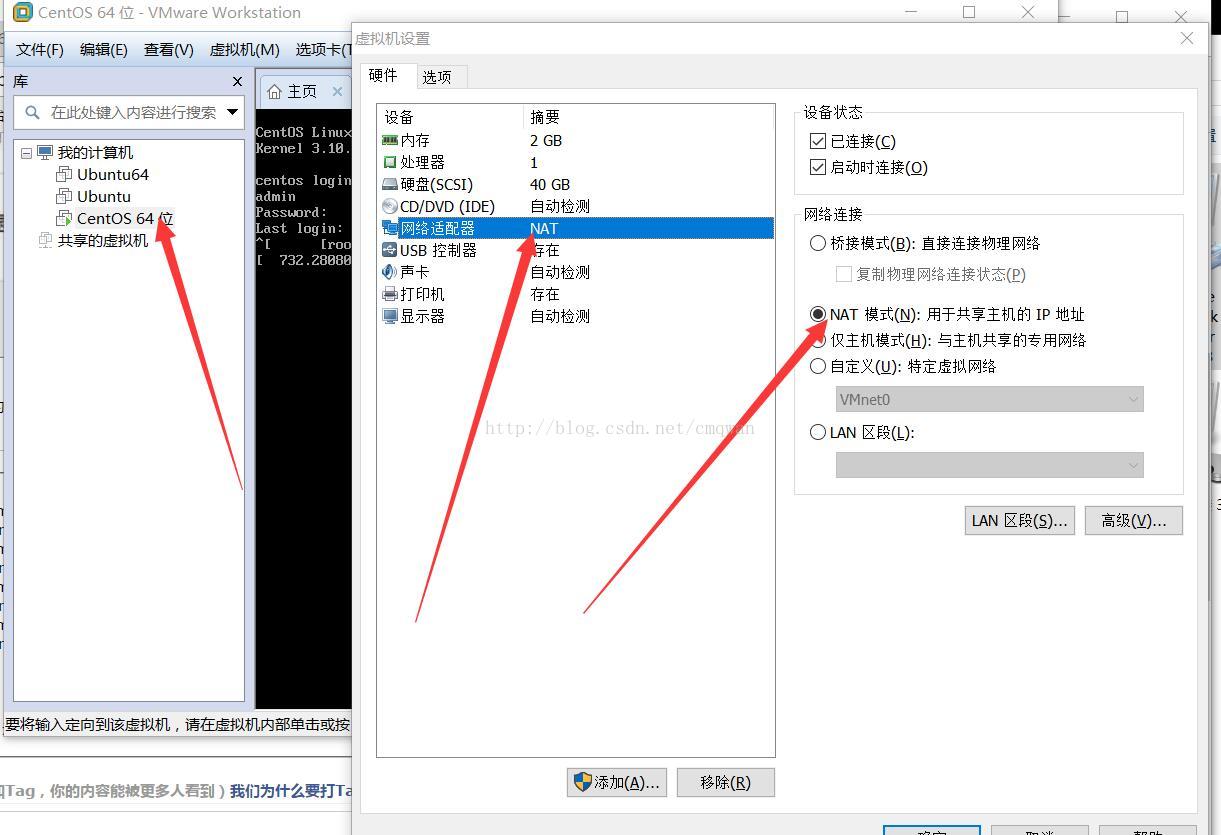Select LAN 区段(L) radio button
This screenshot has width=1221, height=835.
pyautogui.click(x=818, y=432)
